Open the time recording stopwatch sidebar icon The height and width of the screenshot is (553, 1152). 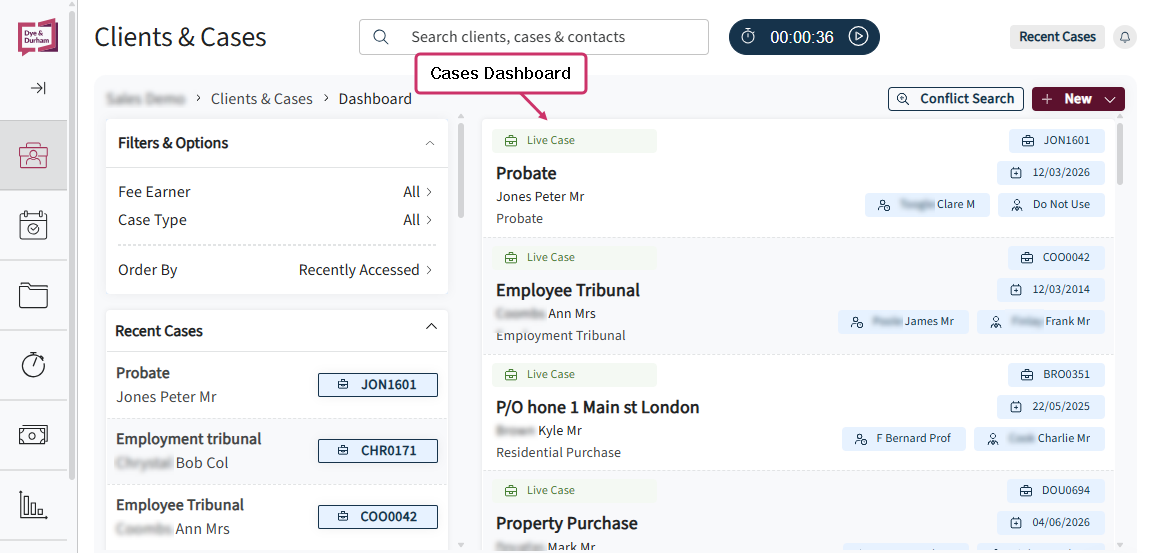point(33,364)
